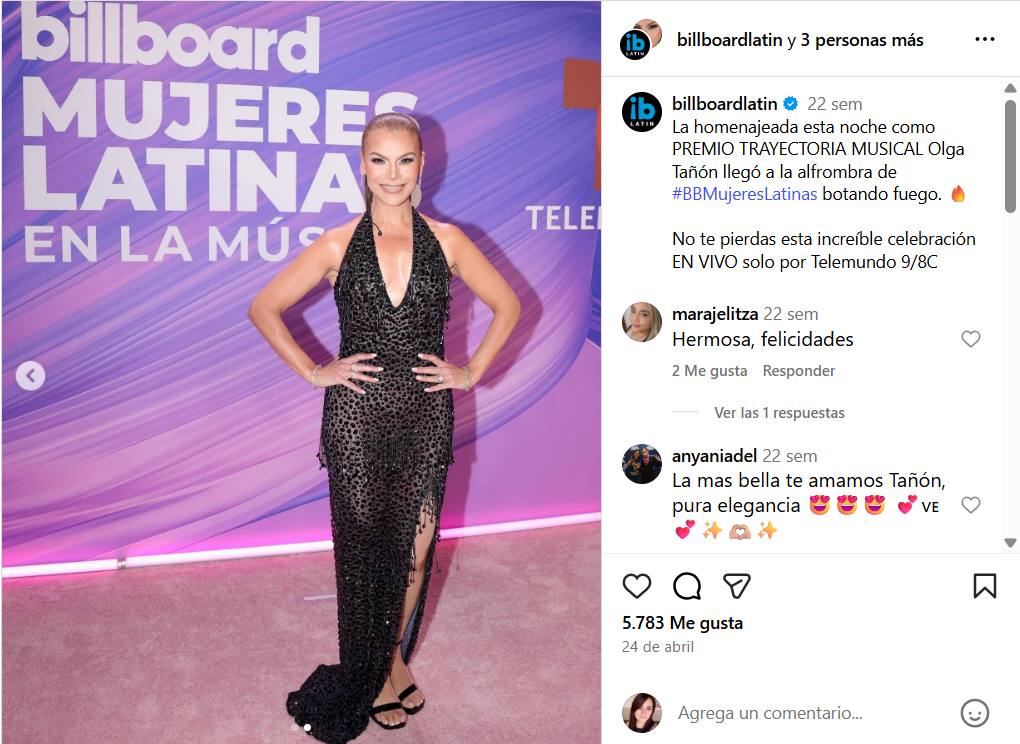Expand "Ver las 1 respuestas"

coord(779,413)
